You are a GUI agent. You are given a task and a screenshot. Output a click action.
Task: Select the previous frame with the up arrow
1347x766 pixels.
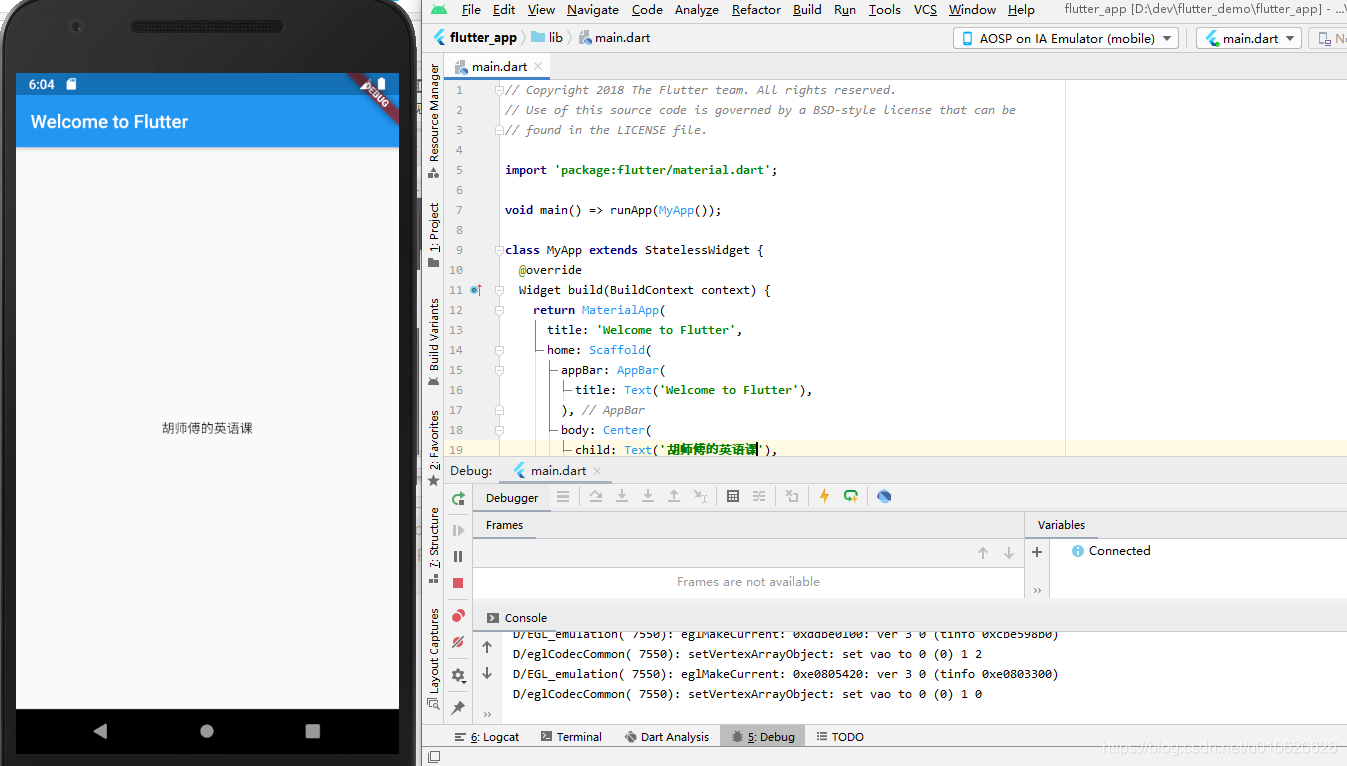coord(983,553)
